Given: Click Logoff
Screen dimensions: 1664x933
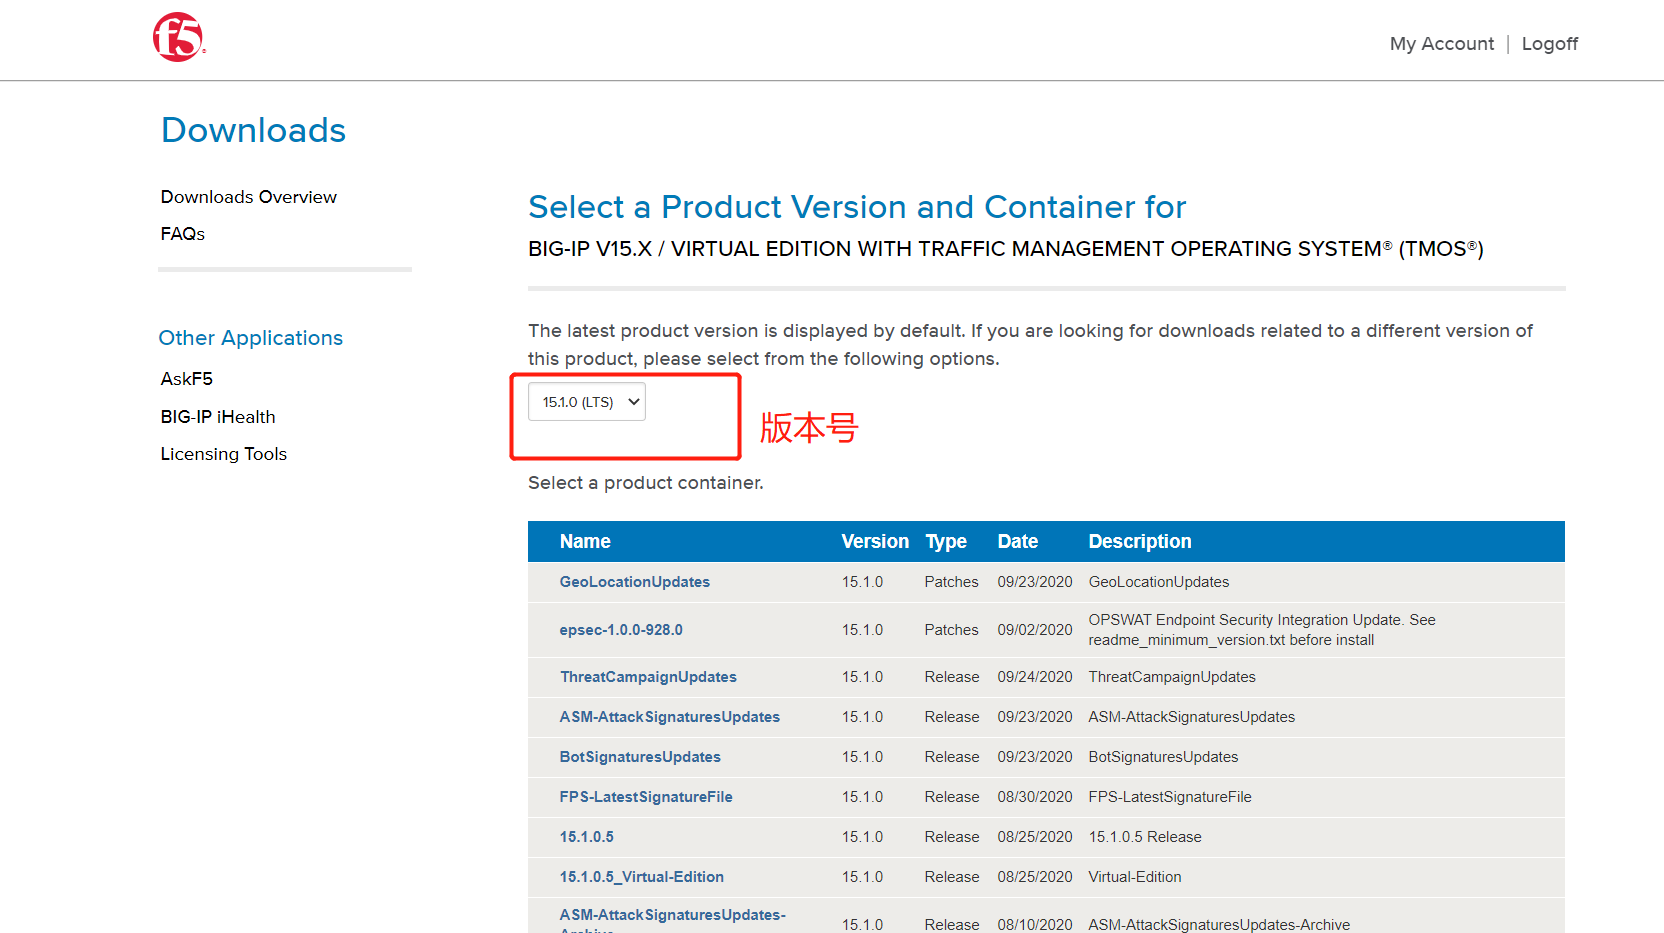Looking at the screenshot, I should (x=1549, y=43).
